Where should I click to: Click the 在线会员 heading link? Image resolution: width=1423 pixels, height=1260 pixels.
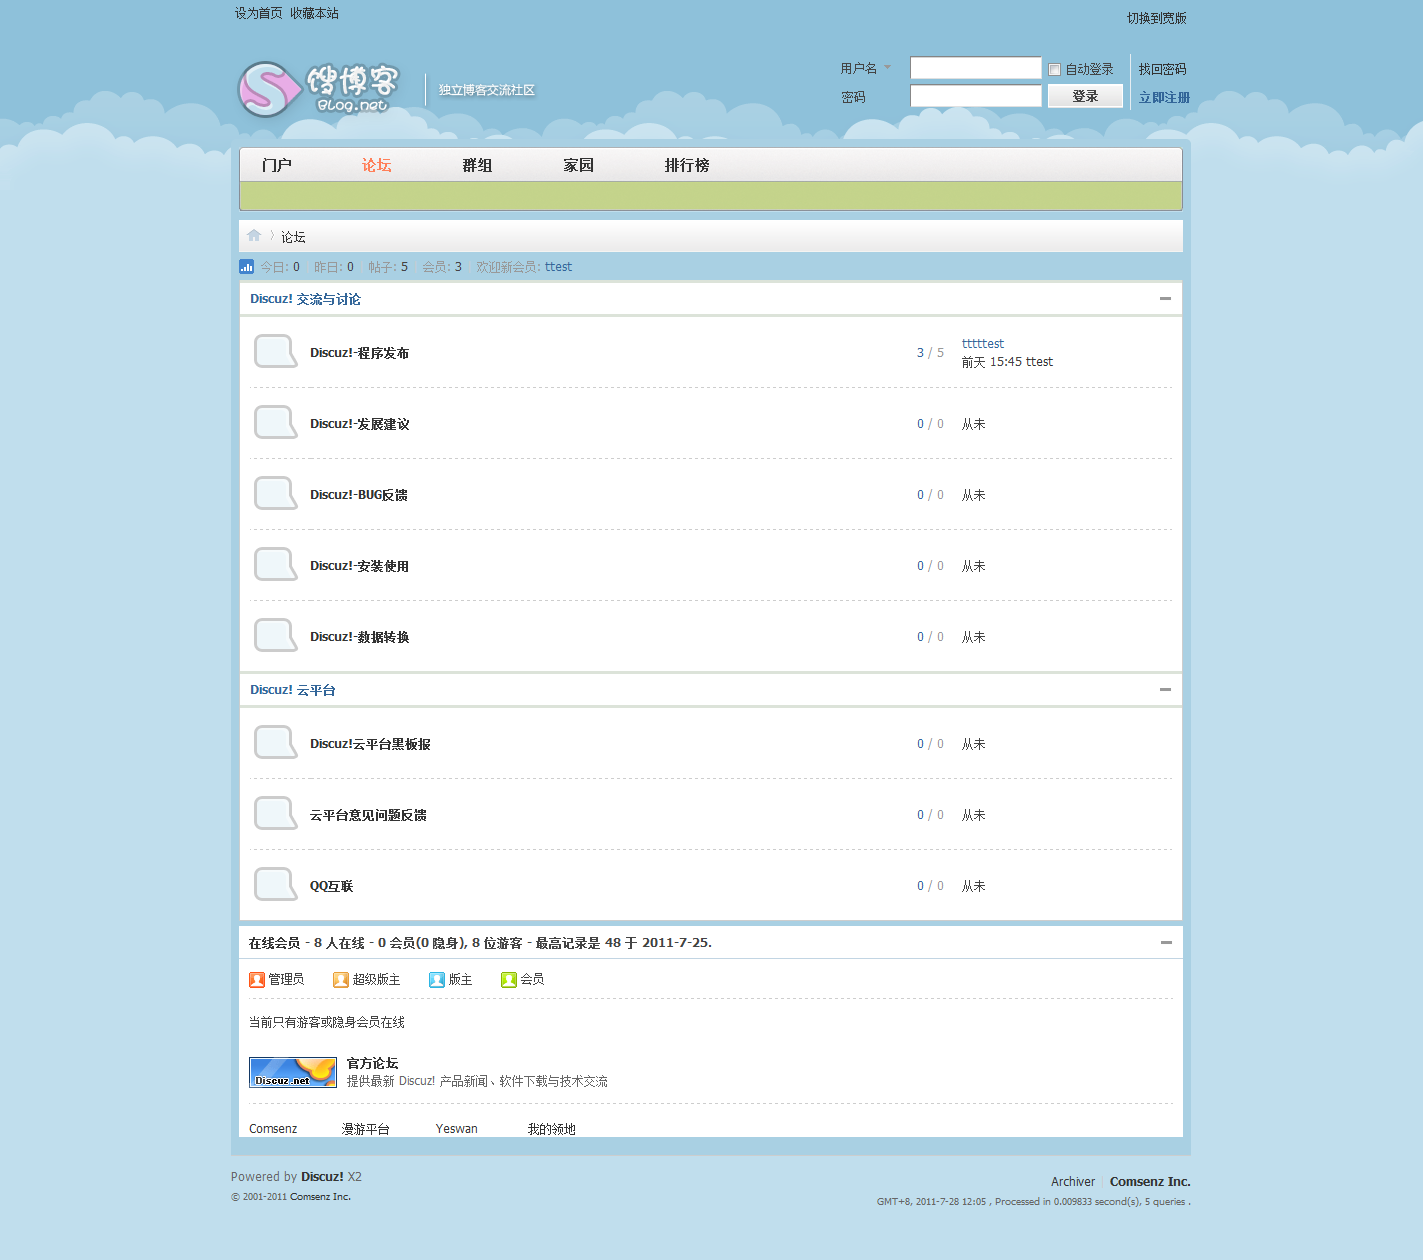click(x=274, y=943)
